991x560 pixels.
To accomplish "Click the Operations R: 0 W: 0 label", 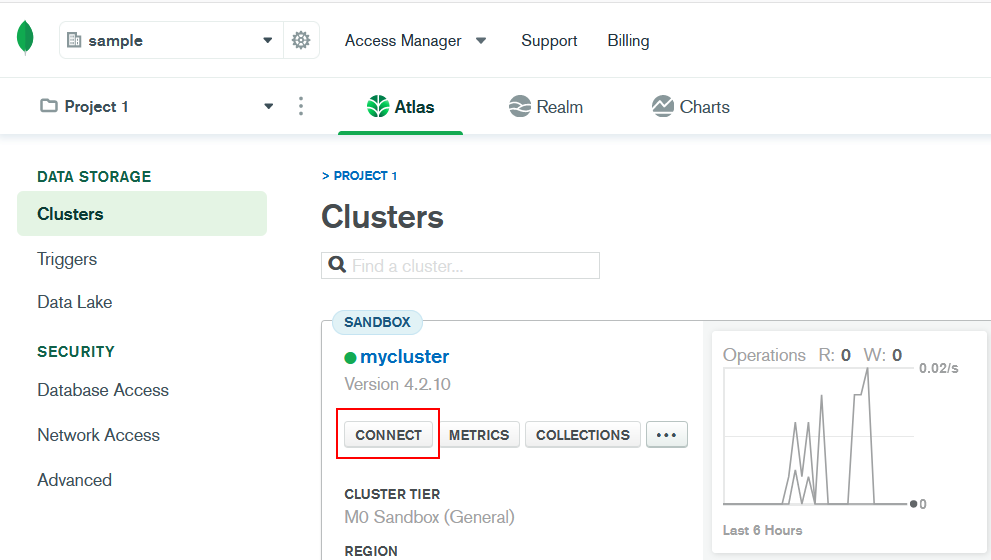I will (x=812, y=355).
